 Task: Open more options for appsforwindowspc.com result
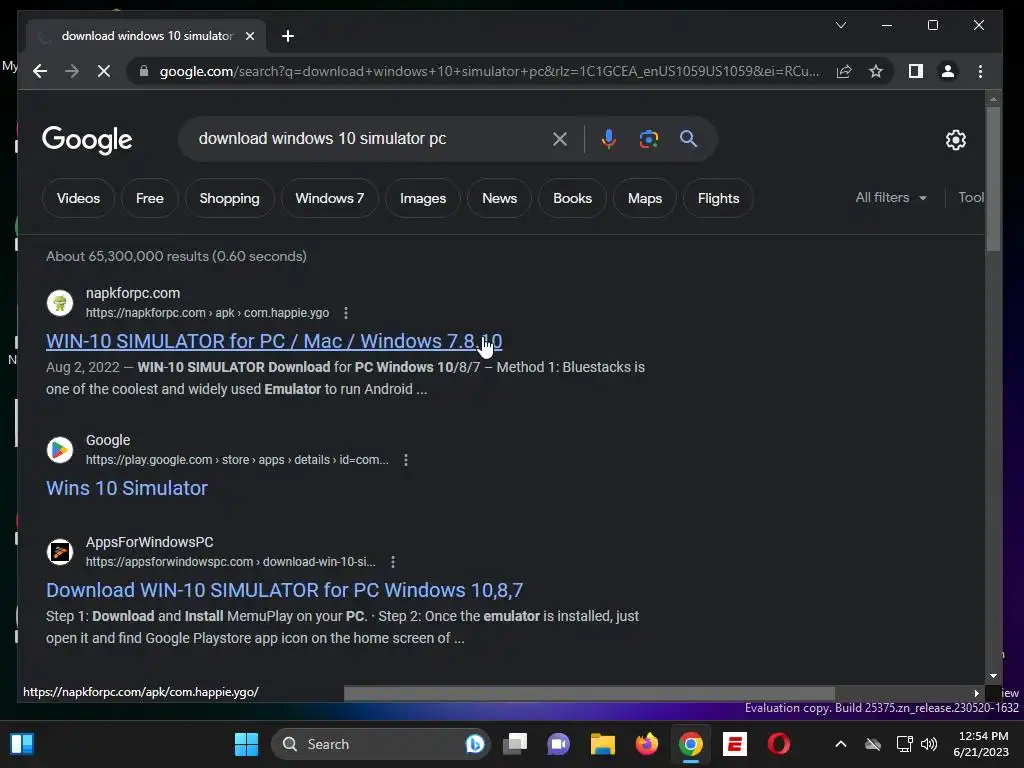(x=392, y=562)
